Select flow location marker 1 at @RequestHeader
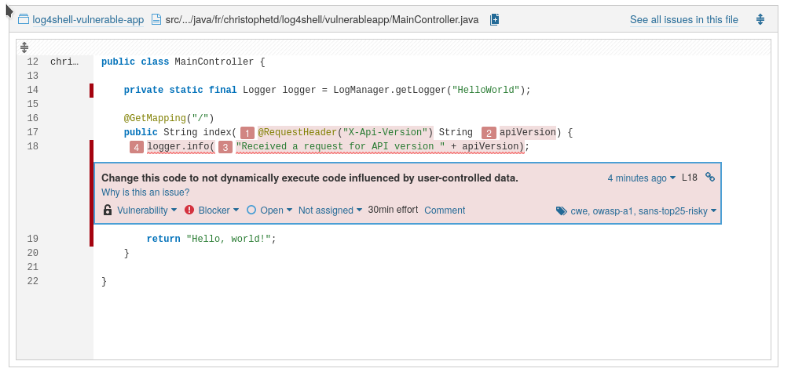Viewport: 785px width, 370px height. coord(247,133)
